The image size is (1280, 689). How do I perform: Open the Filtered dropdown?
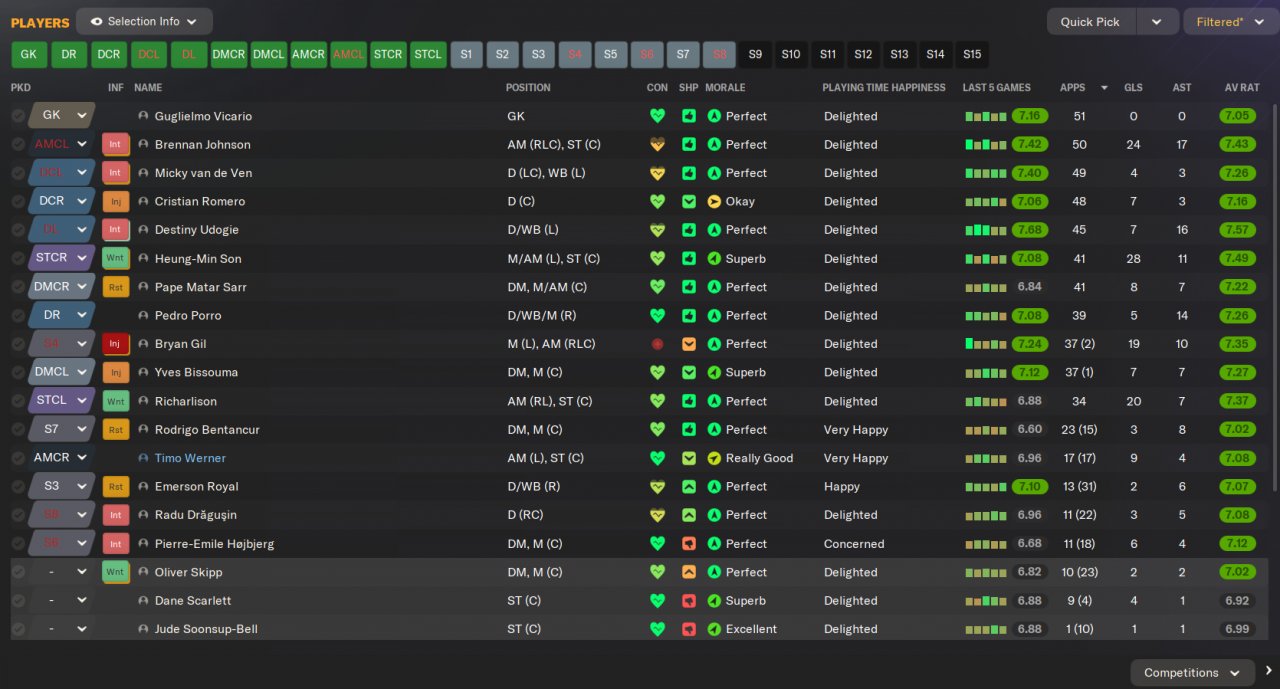click(x=1230, y=21)
